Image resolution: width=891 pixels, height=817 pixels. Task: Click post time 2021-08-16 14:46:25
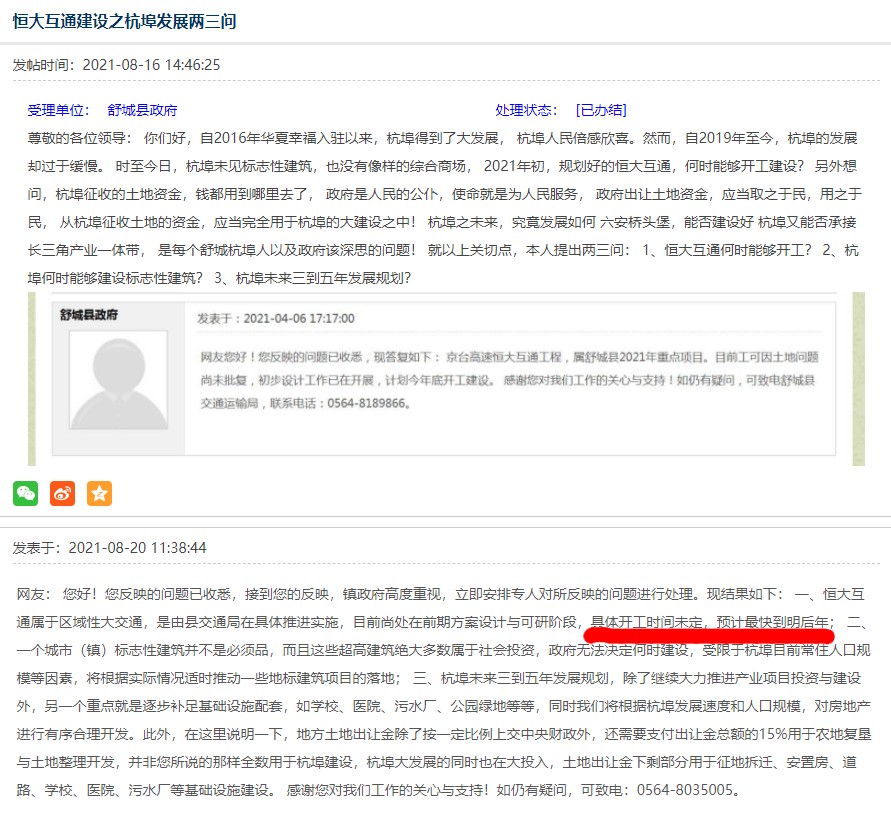point(151,65)
